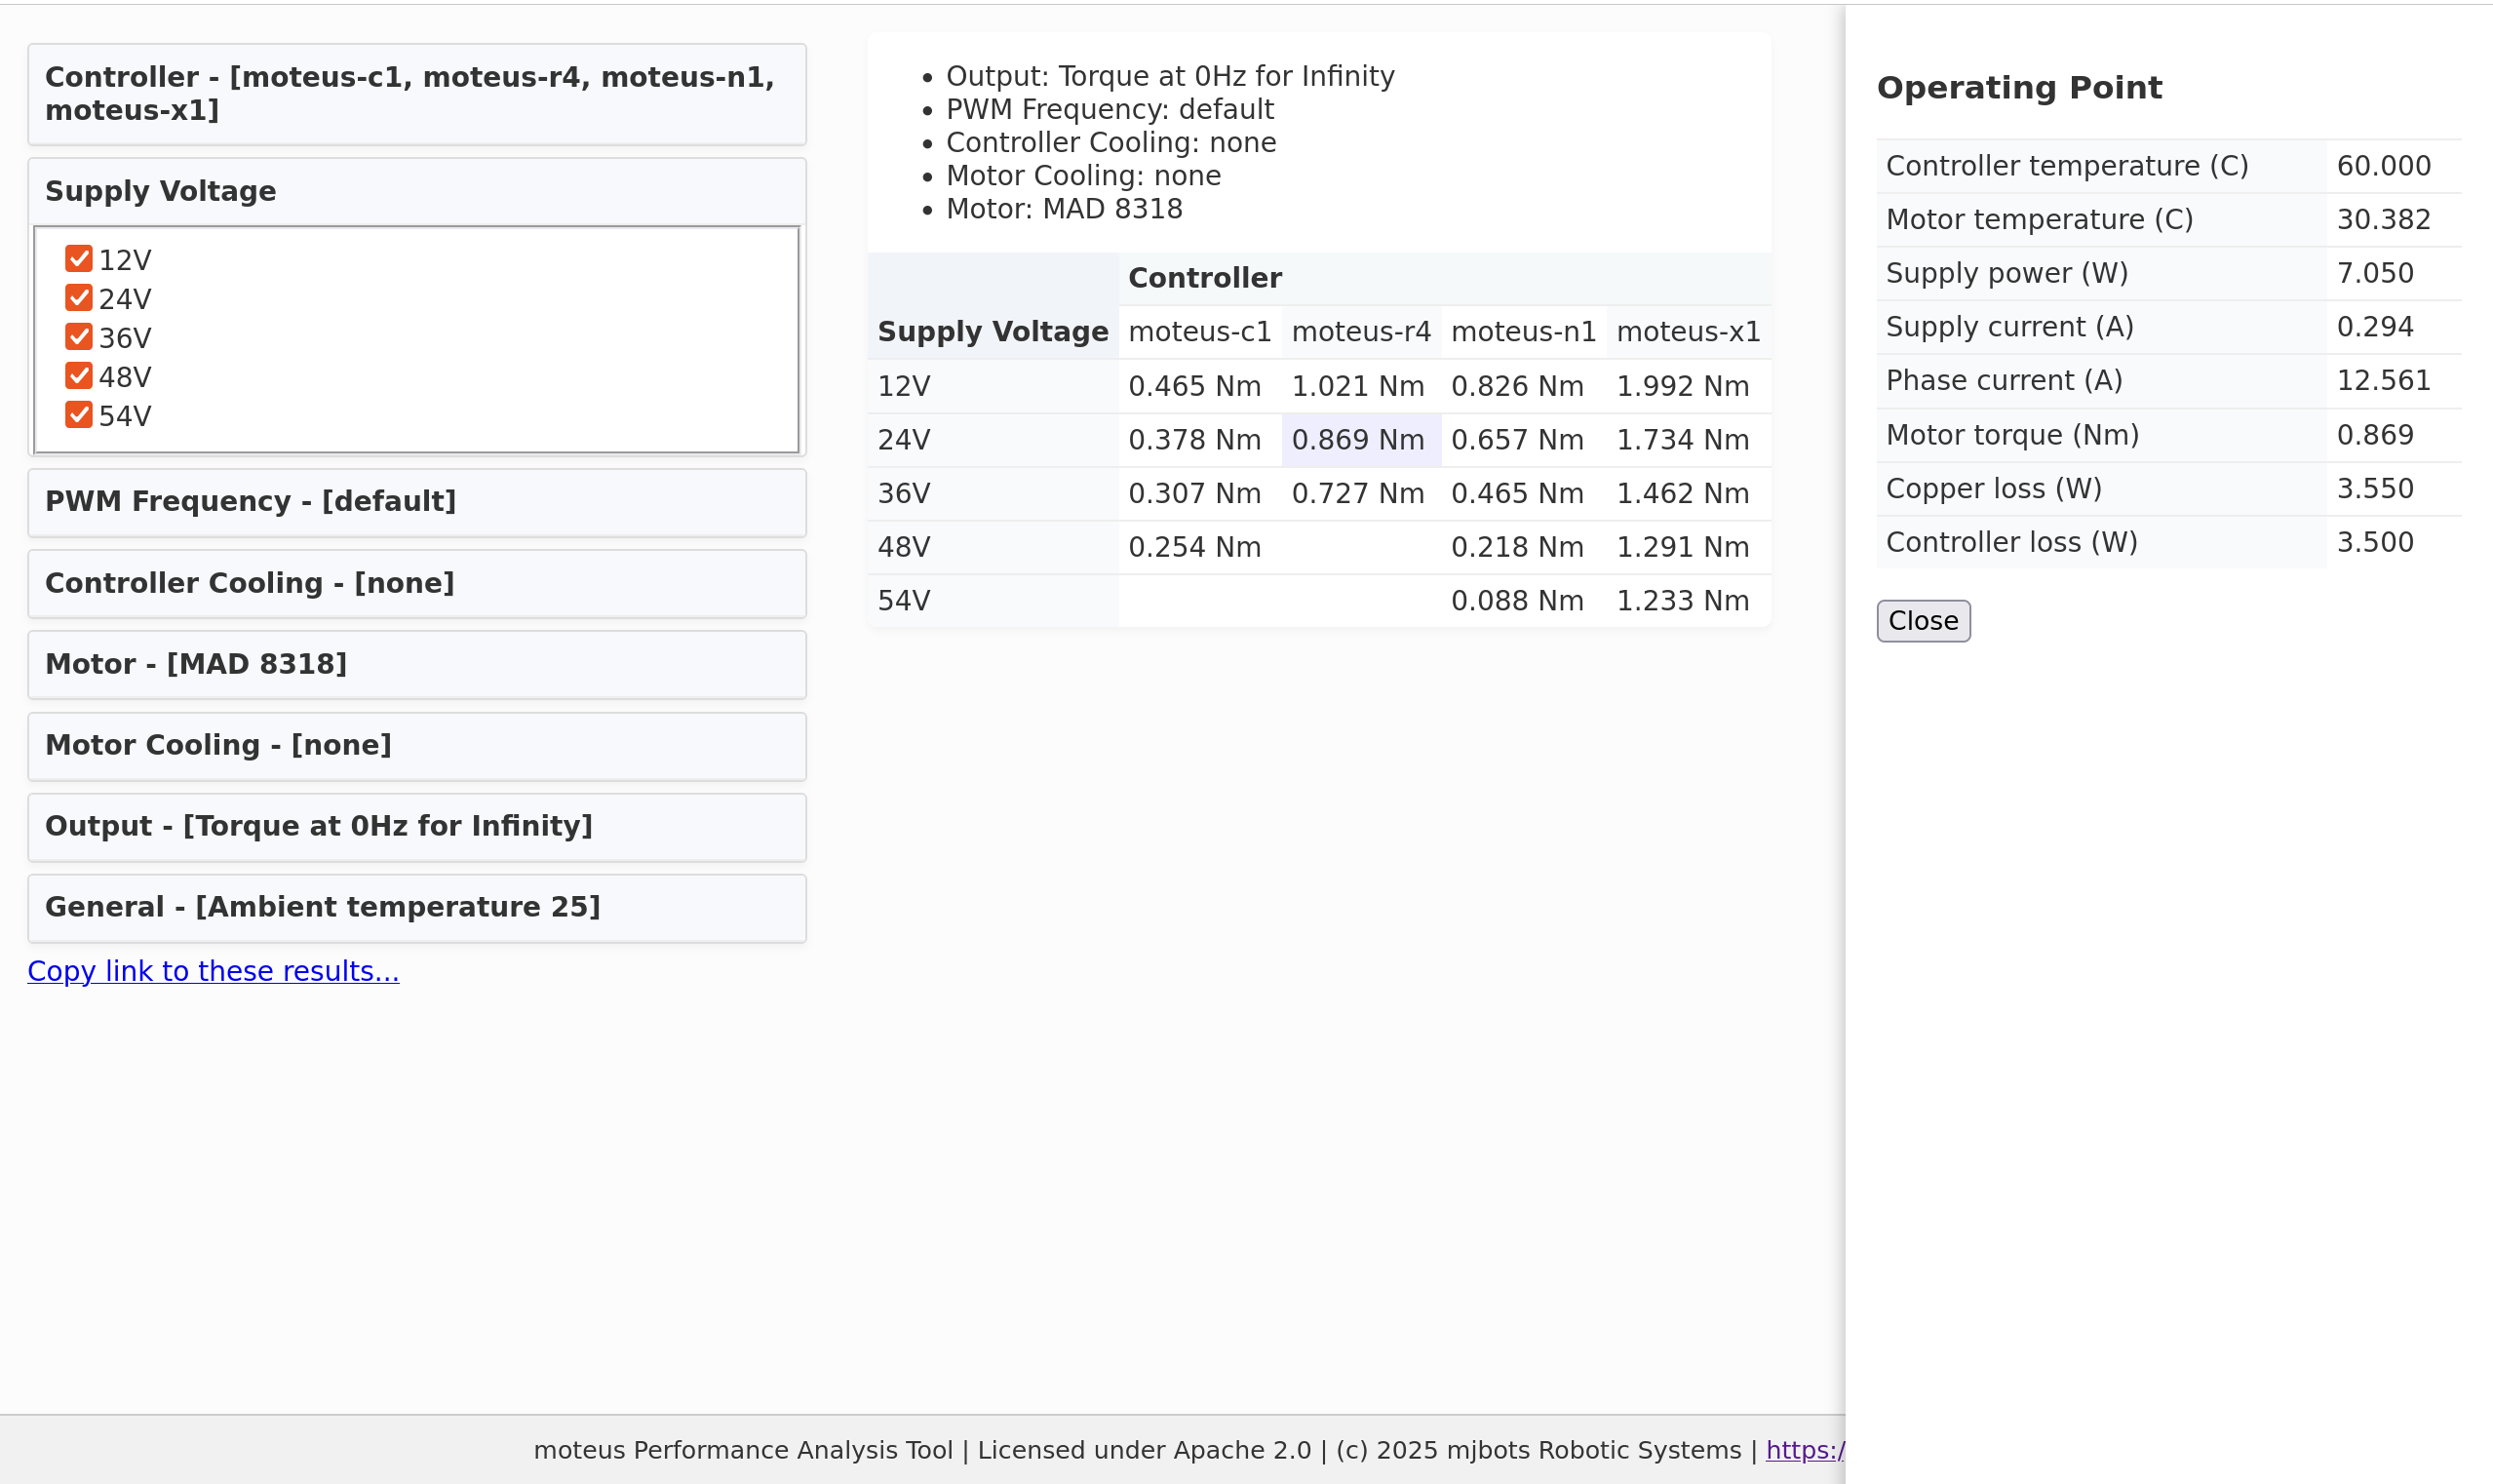Expand the PWM Frequency section

pyautogui.click(x=417, y=502)
